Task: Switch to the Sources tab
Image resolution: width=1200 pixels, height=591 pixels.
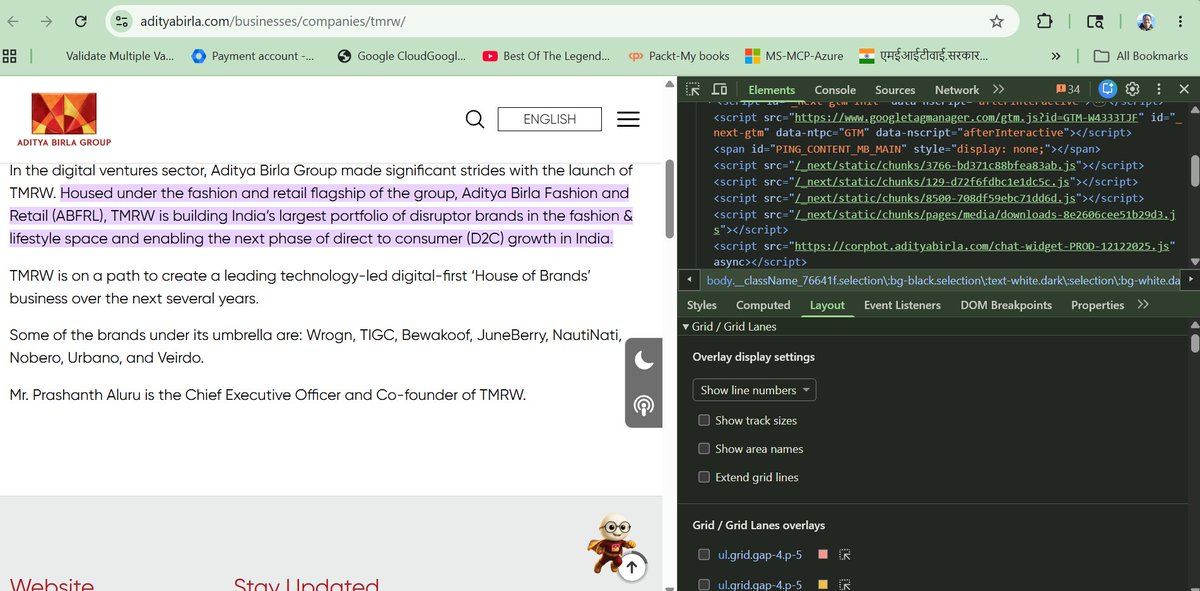Action: [895, 90]
